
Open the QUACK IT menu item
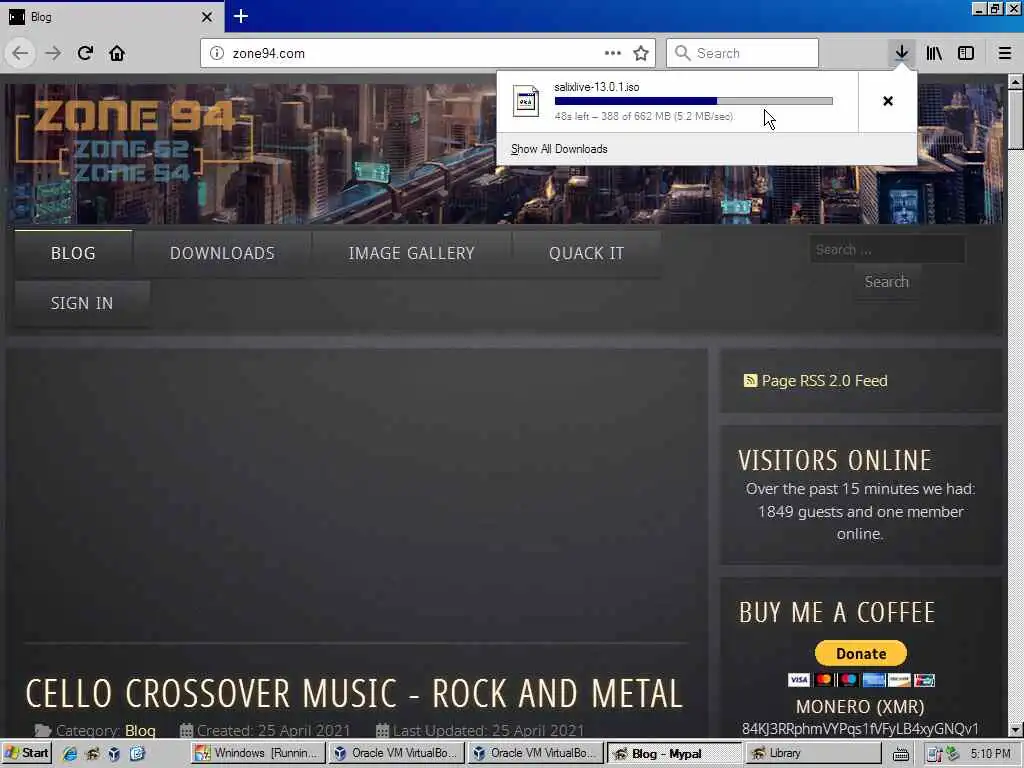point(586,253)
